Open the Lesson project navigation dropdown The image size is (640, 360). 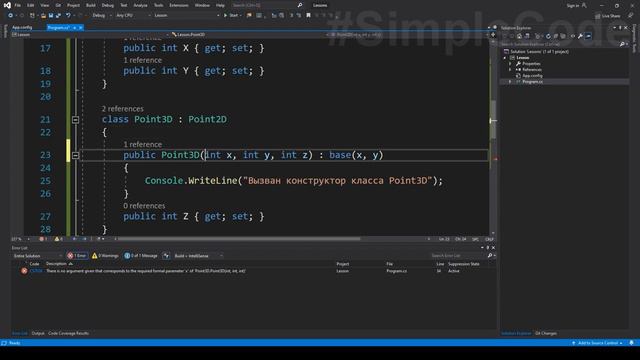pyautogui.click(x=90, y=35)
